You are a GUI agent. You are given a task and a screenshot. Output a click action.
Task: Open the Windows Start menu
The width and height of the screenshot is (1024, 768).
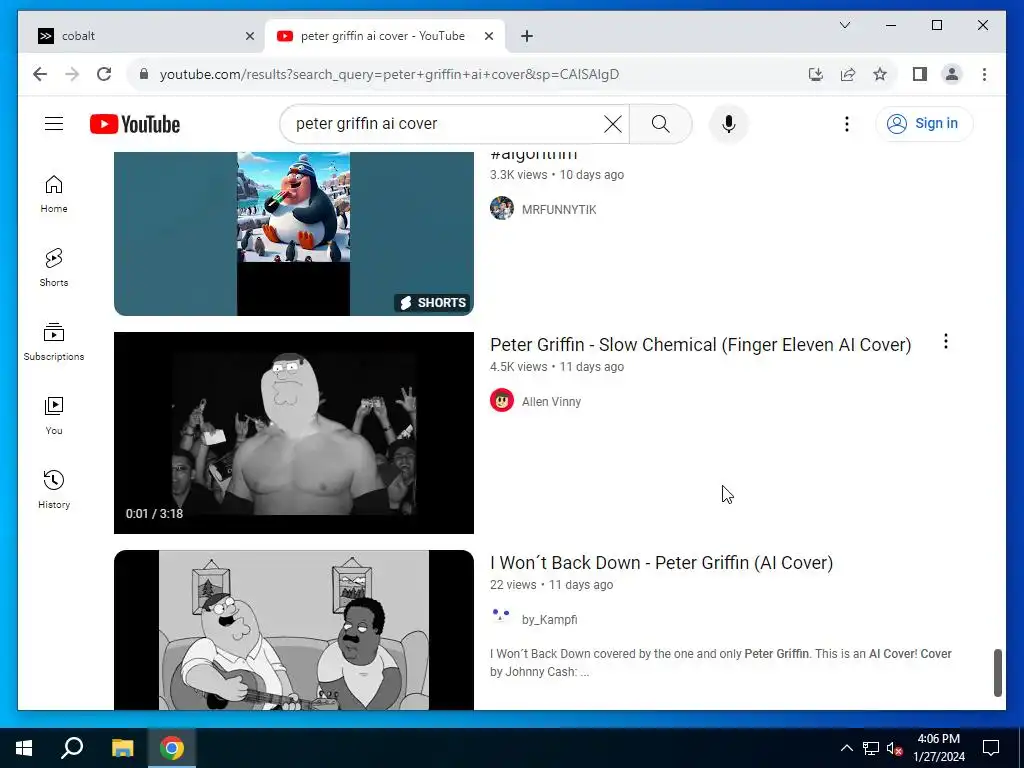[24, 748]
